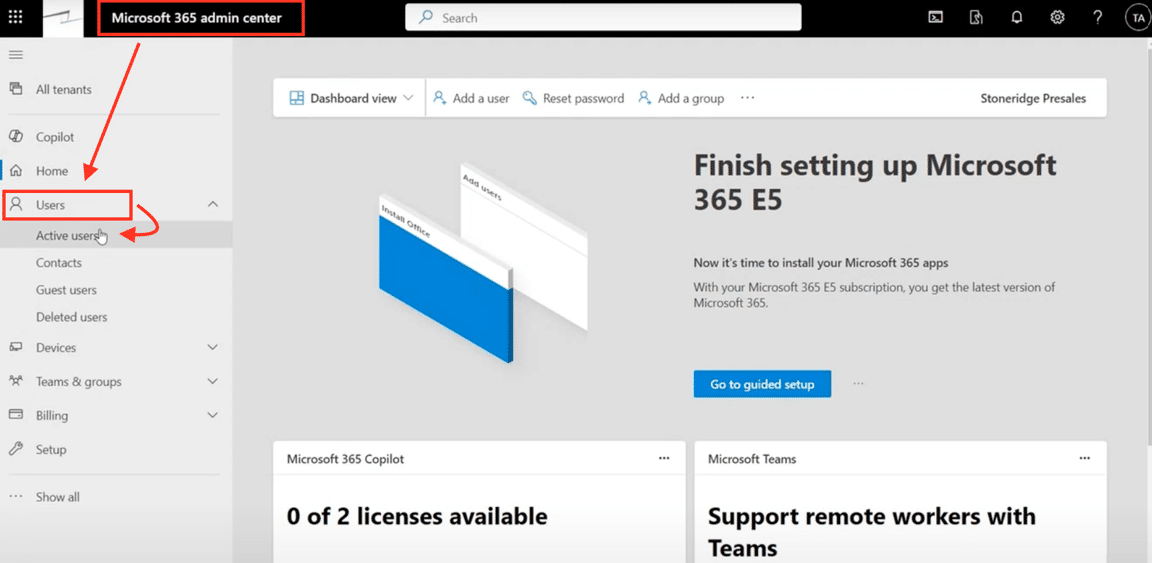Open the app launcher waffle icon

15,18
